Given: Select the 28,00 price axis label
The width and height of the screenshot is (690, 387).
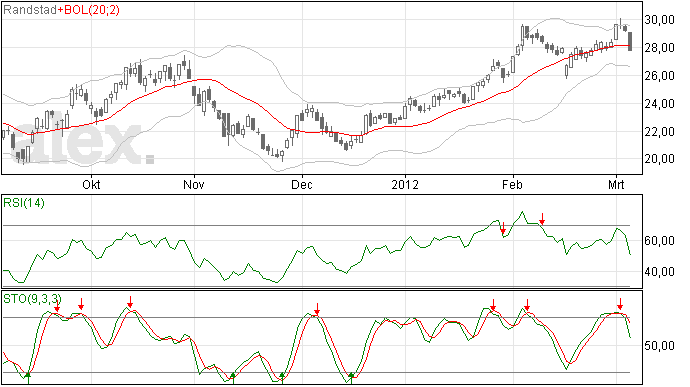Looking at the screenshot, I should (x=659, y=48).
